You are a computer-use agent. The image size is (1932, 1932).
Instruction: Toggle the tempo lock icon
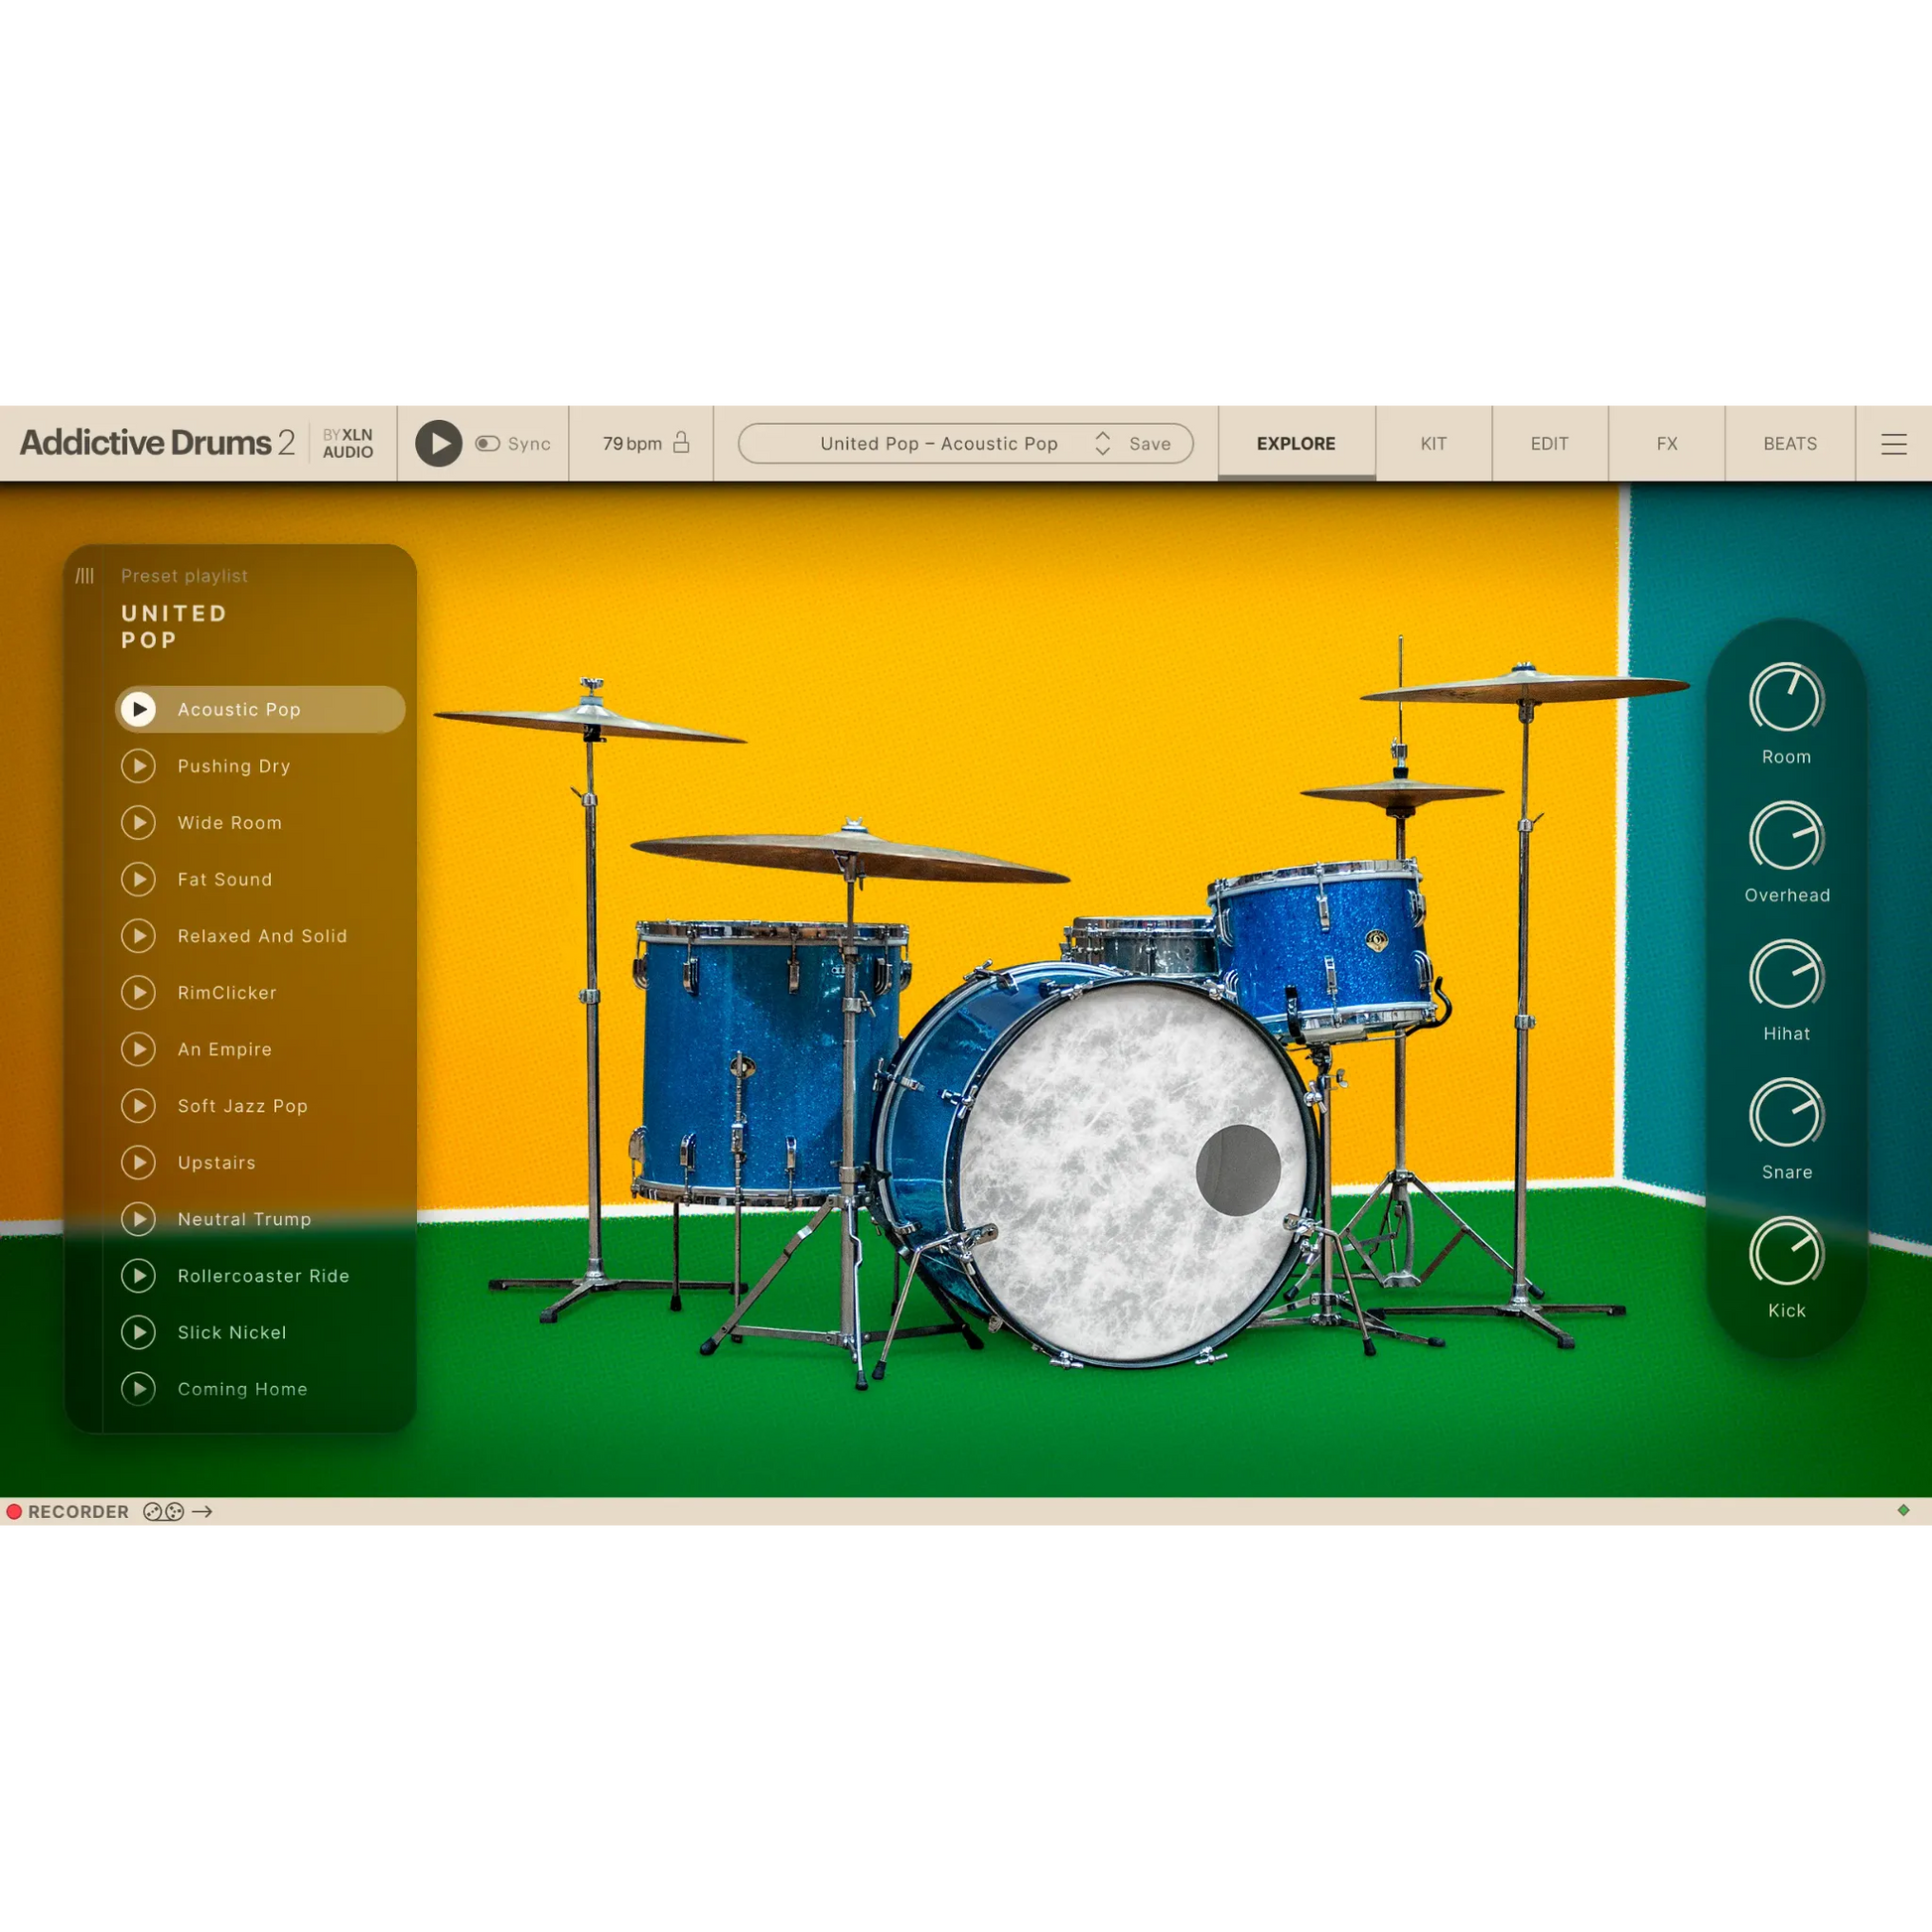(681, 442)
